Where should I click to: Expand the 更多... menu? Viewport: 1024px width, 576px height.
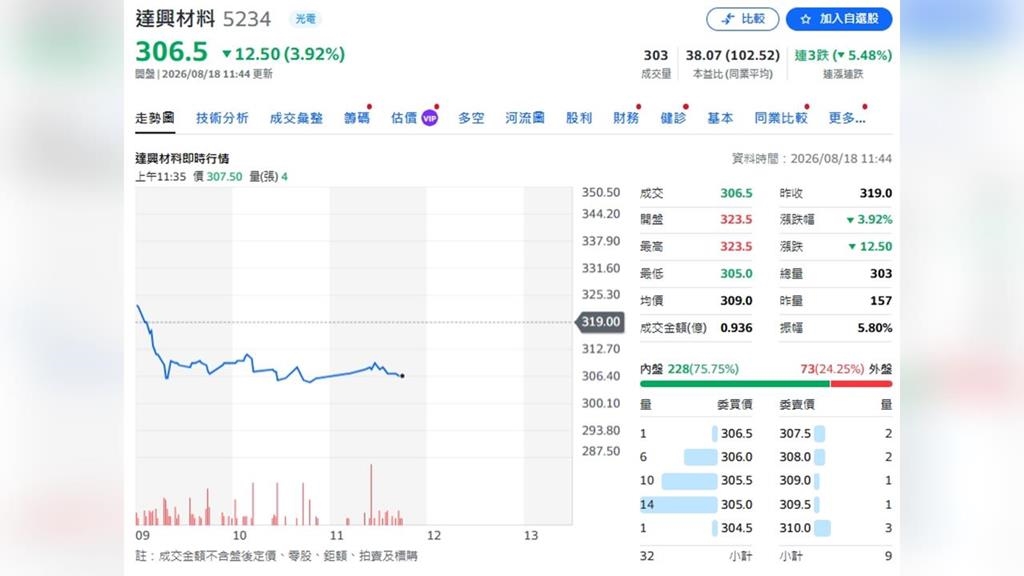846,118
